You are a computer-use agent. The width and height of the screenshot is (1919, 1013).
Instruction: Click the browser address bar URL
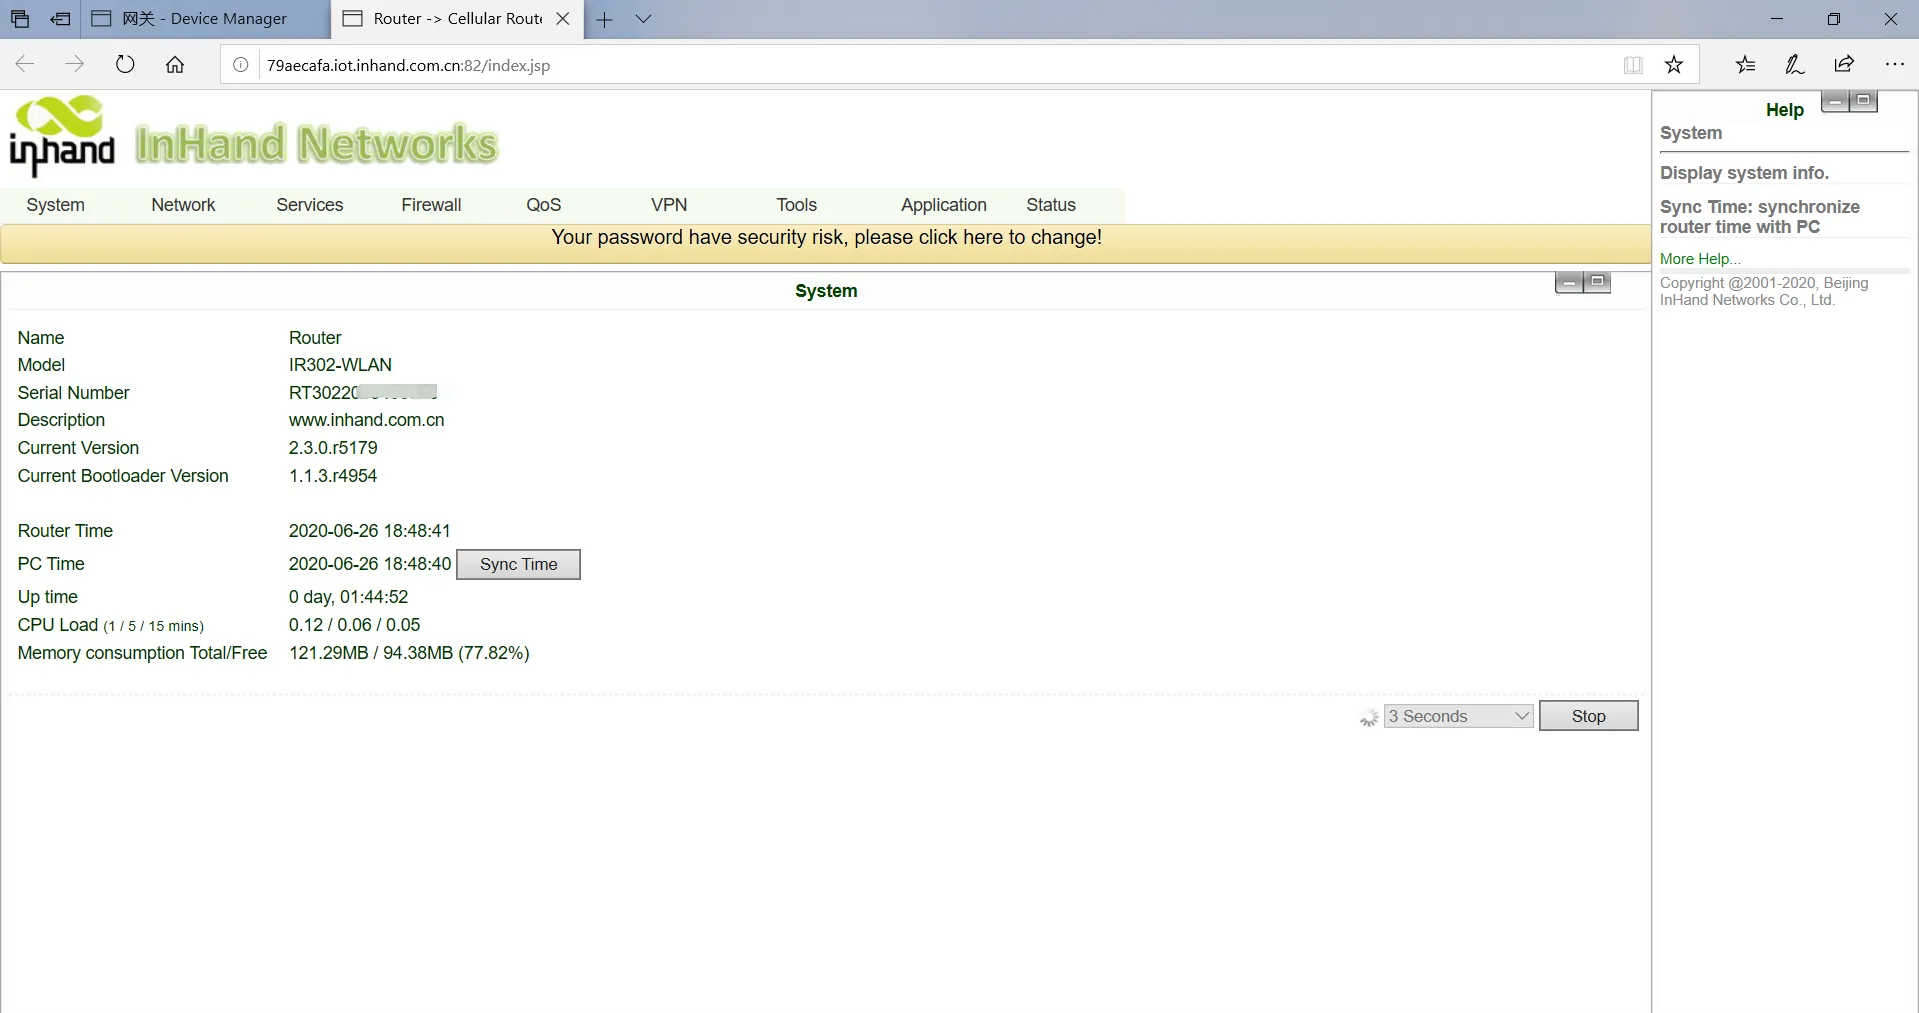coord(408,66)
